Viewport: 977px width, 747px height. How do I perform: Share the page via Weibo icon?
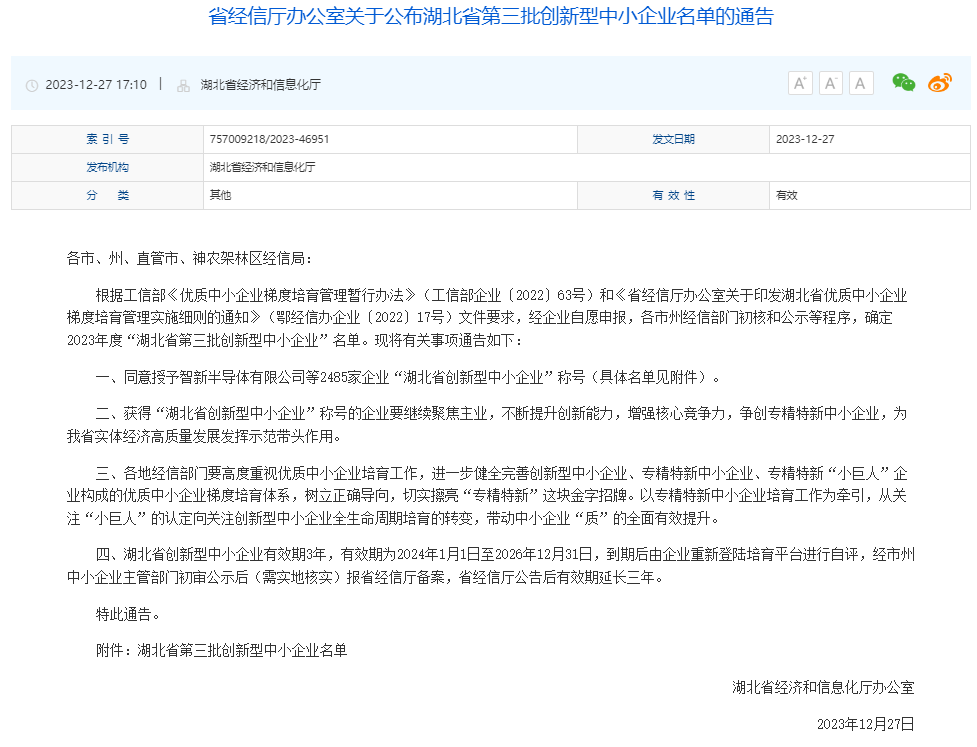940,83
